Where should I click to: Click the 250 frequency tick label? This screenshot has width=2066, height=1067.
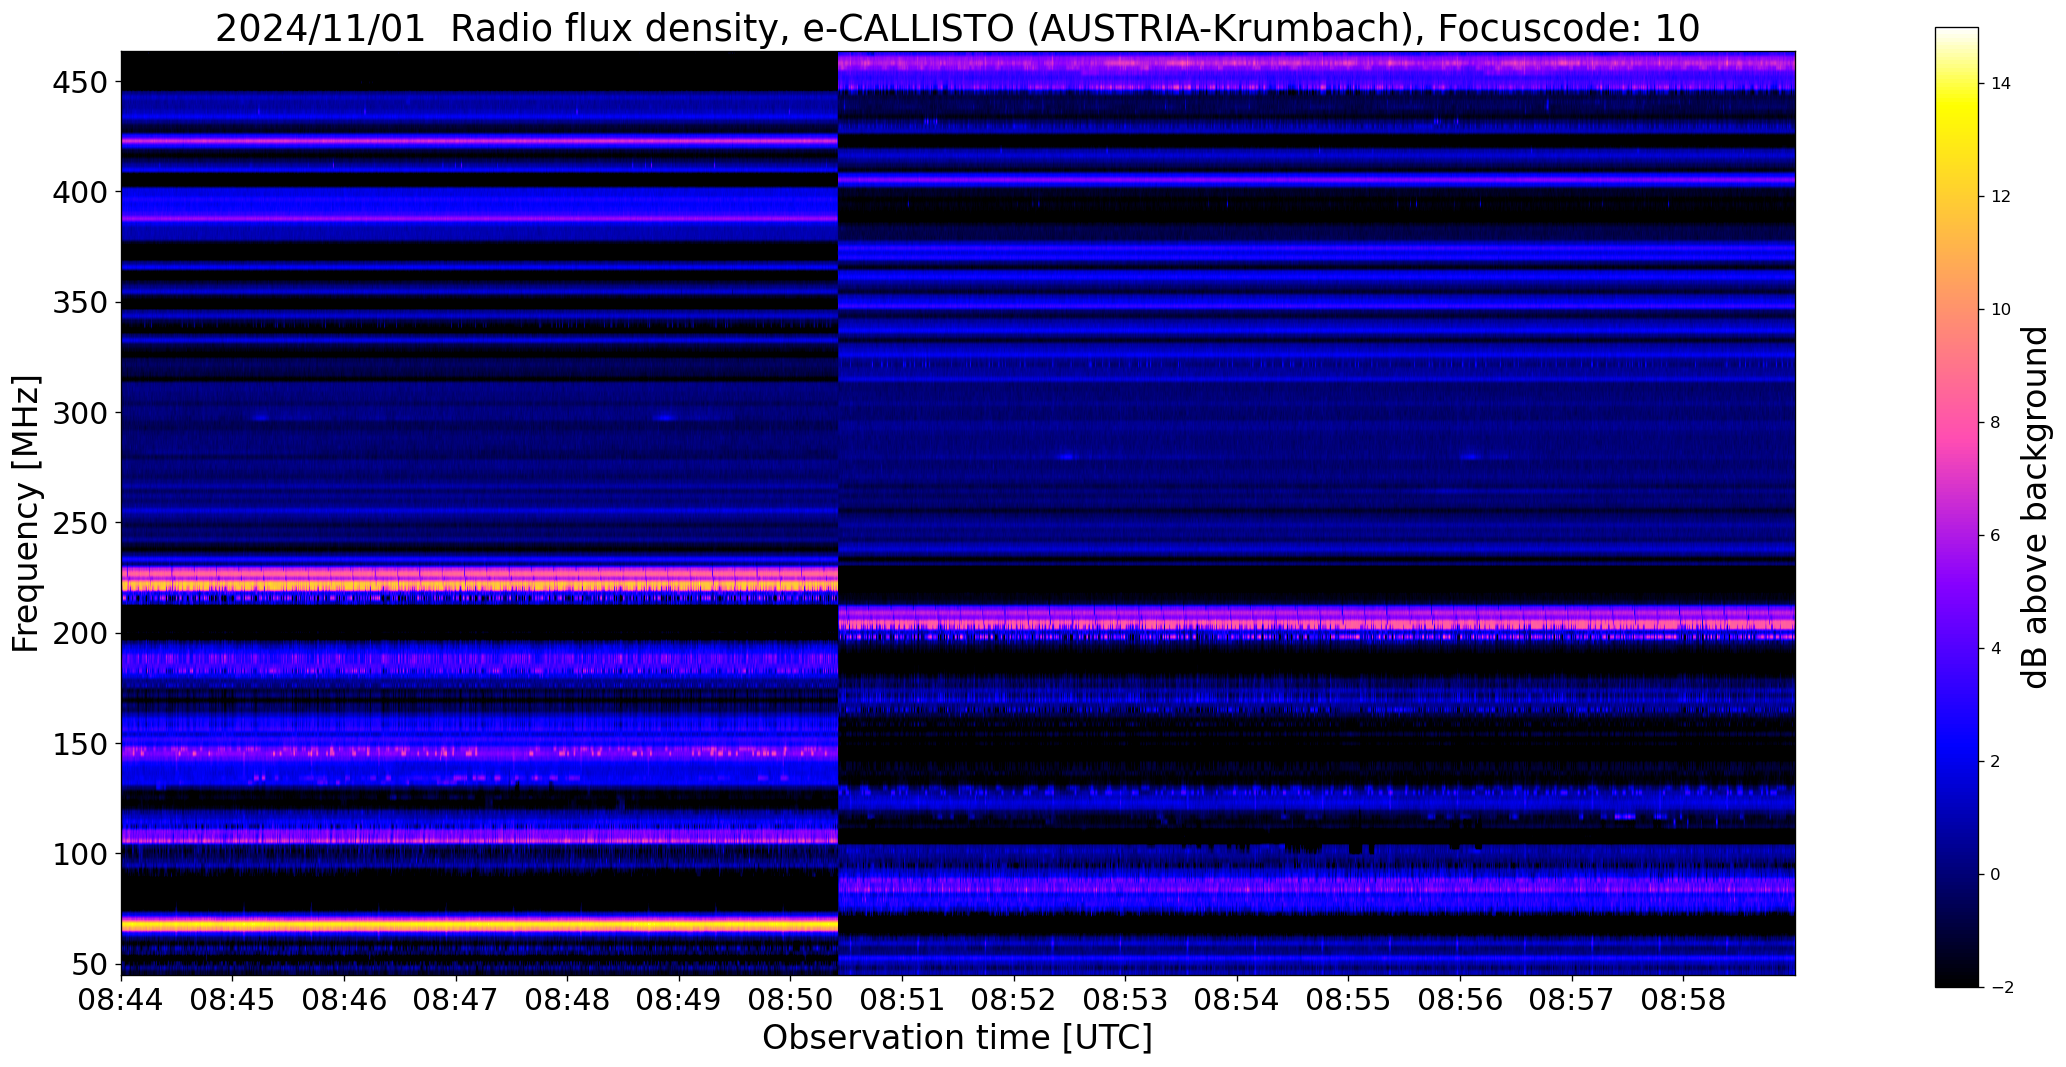tap(81, 523)
